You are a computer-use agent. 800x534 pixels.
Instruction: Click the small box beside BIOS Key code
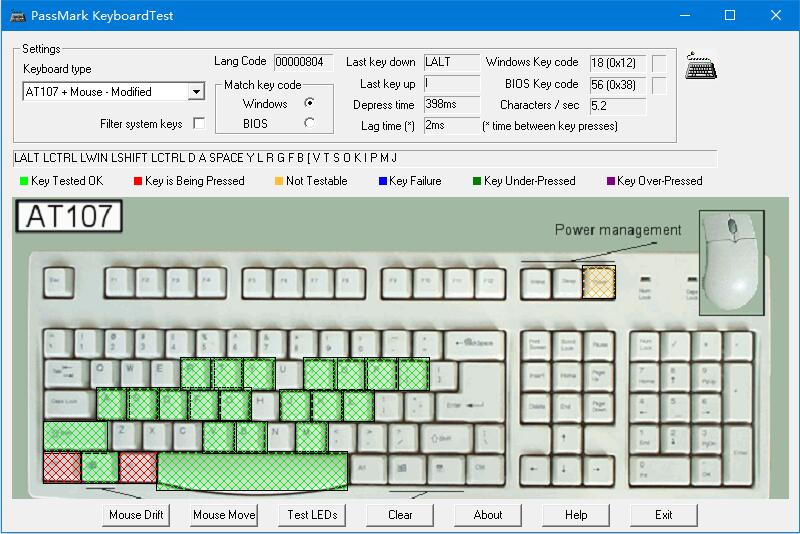tap(659, 85)
